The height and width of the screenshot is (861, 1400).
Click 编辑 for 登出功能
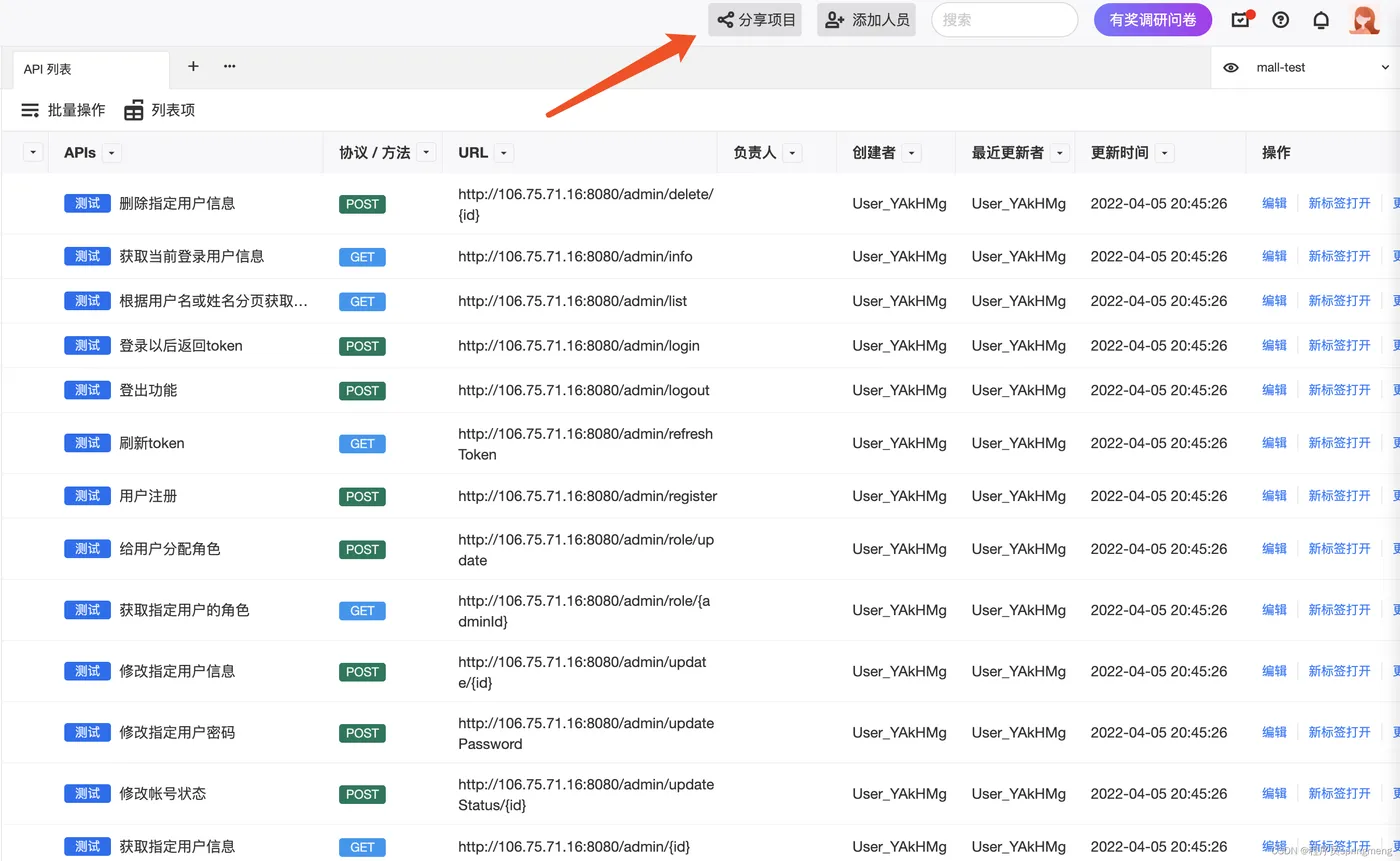coord(1274,390)
